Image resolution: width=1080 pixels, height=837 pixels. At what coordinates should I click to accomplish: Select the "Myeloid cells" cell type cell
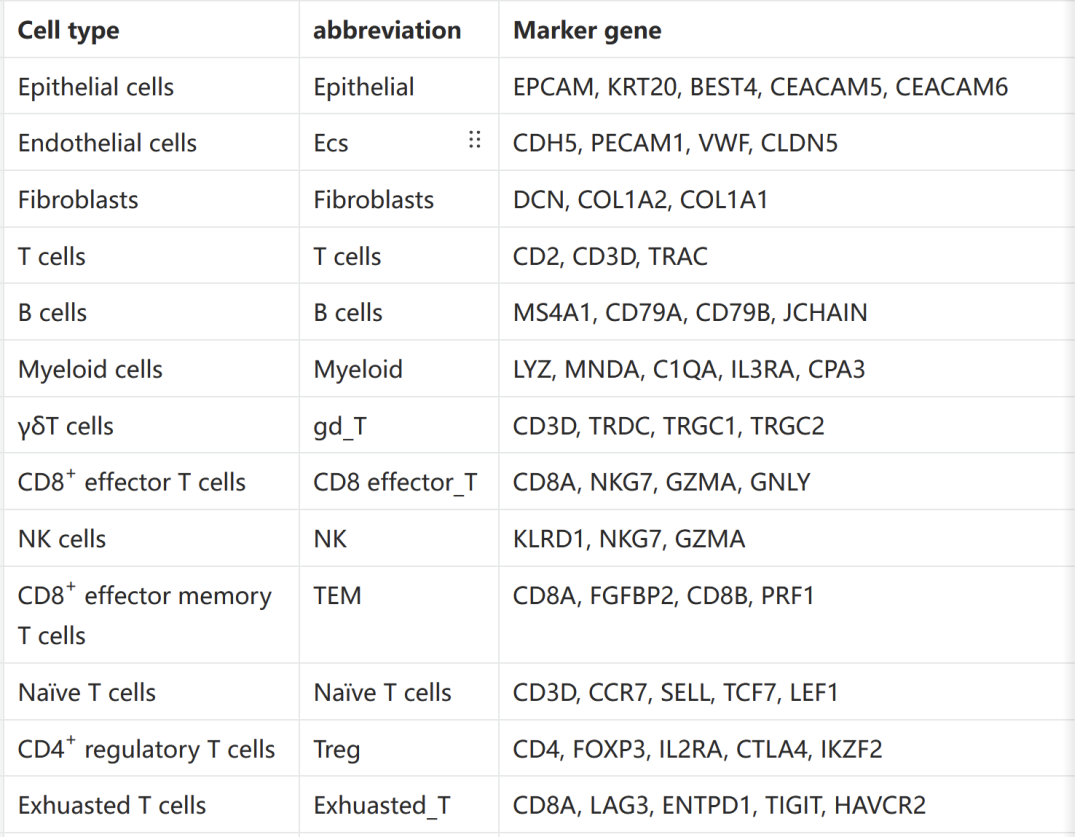(x=90, y=370)
